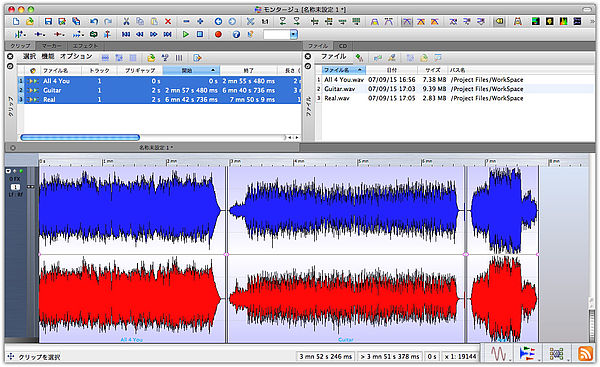Close the clip panel with its X button

(x=10, y=57)
